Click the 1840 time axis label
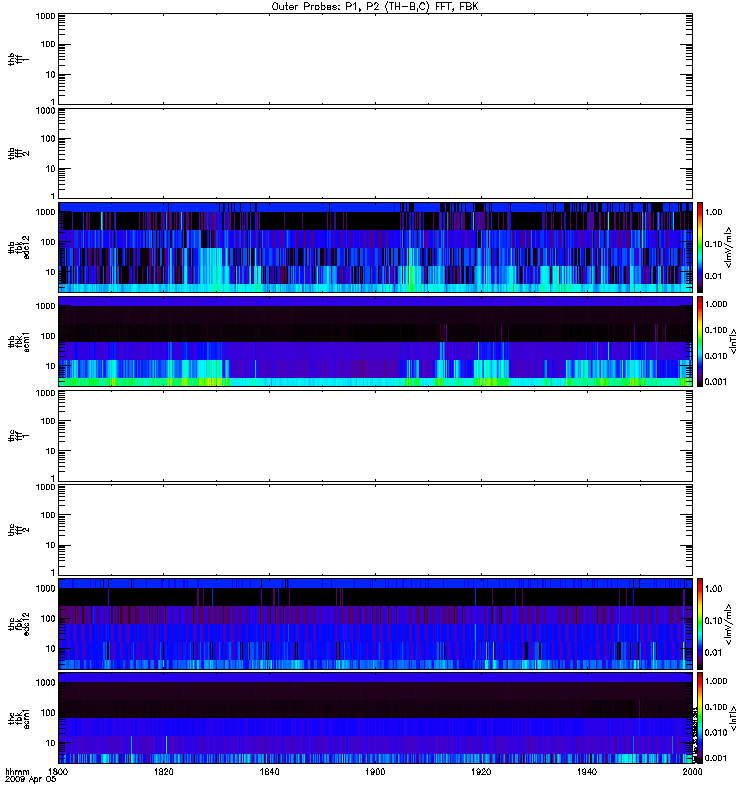Screen dimensions: 750x800 pos(269,771)
